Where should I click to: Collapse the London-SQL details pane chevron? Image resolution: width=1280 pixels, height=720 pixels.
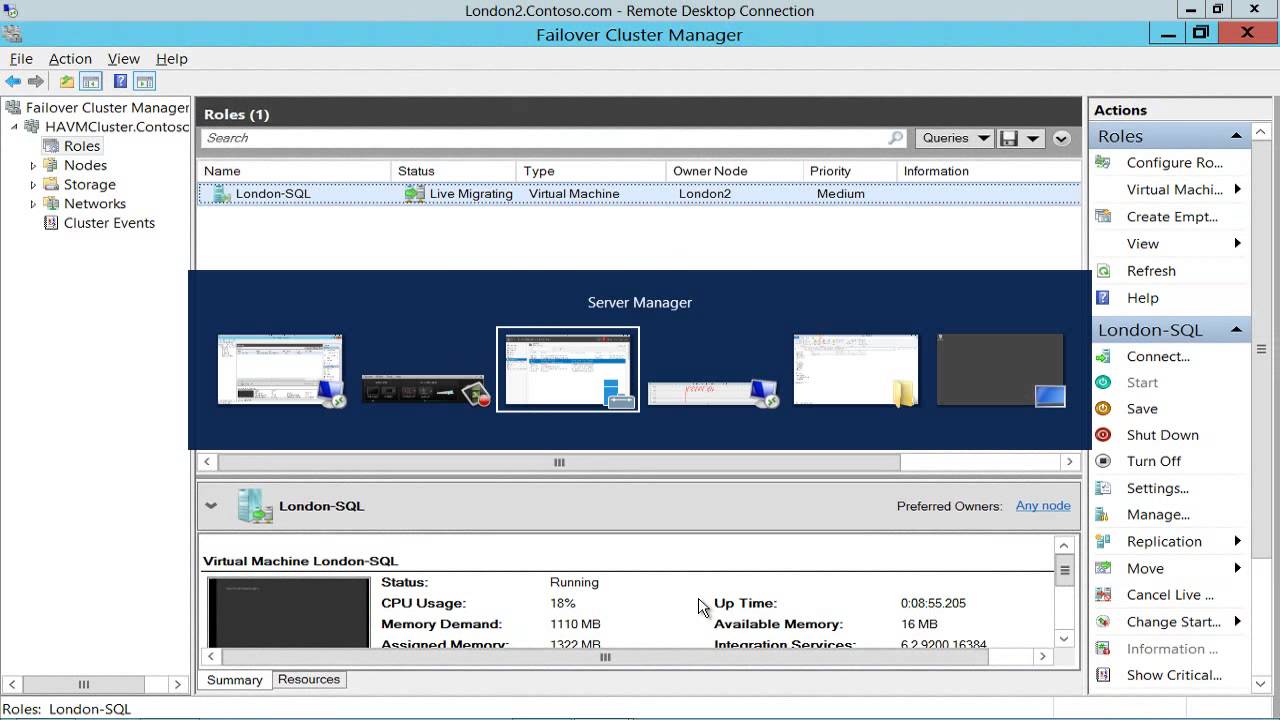click(211, 506)
